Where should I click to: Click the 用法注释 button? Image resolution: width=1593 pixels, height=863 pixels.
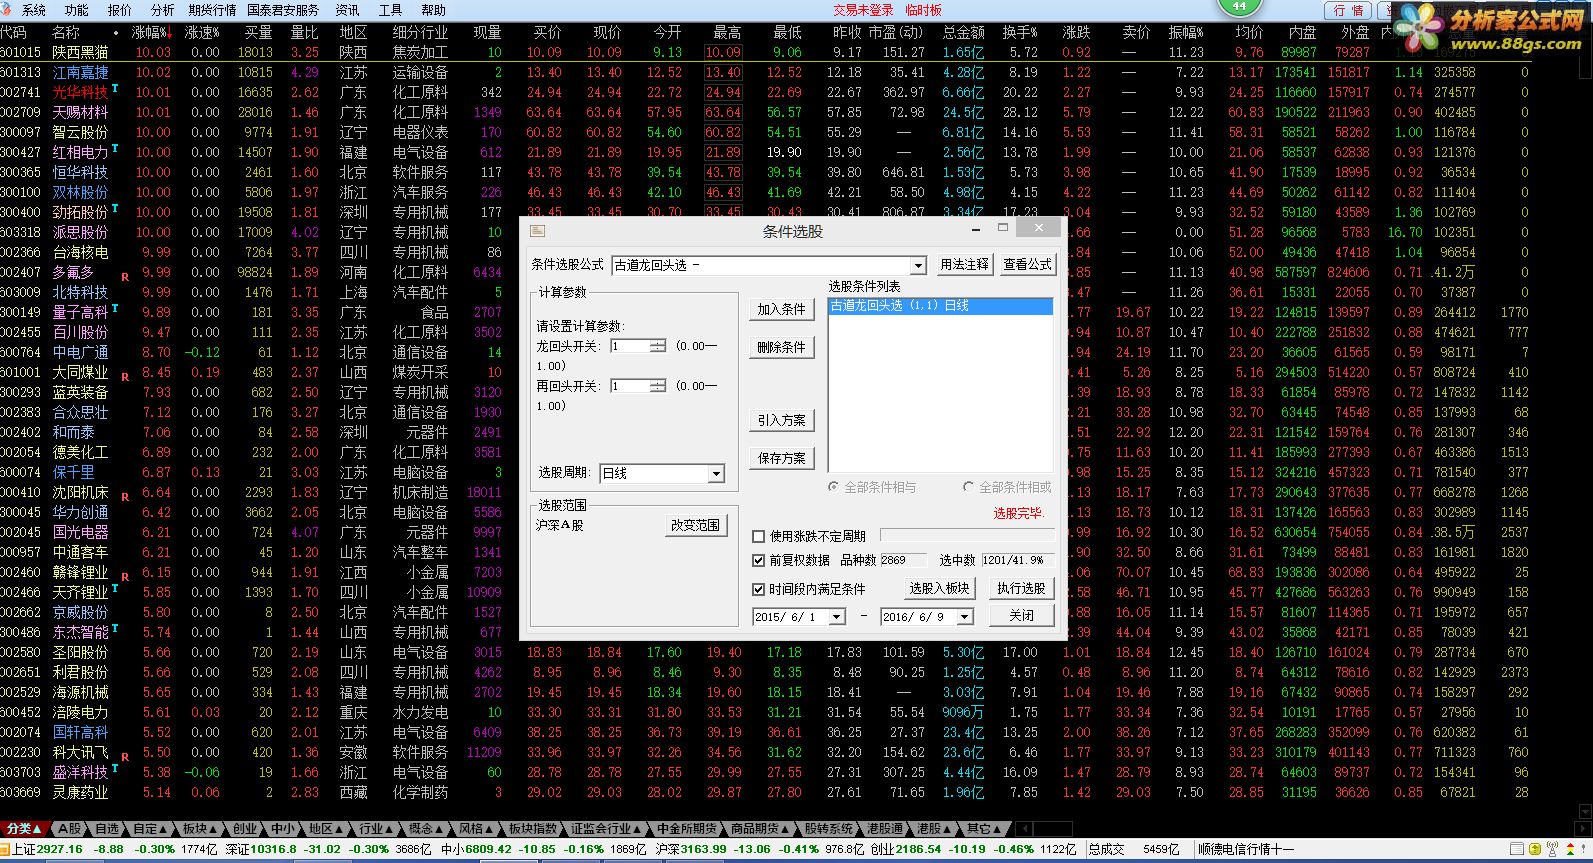(x=965, y=265)
